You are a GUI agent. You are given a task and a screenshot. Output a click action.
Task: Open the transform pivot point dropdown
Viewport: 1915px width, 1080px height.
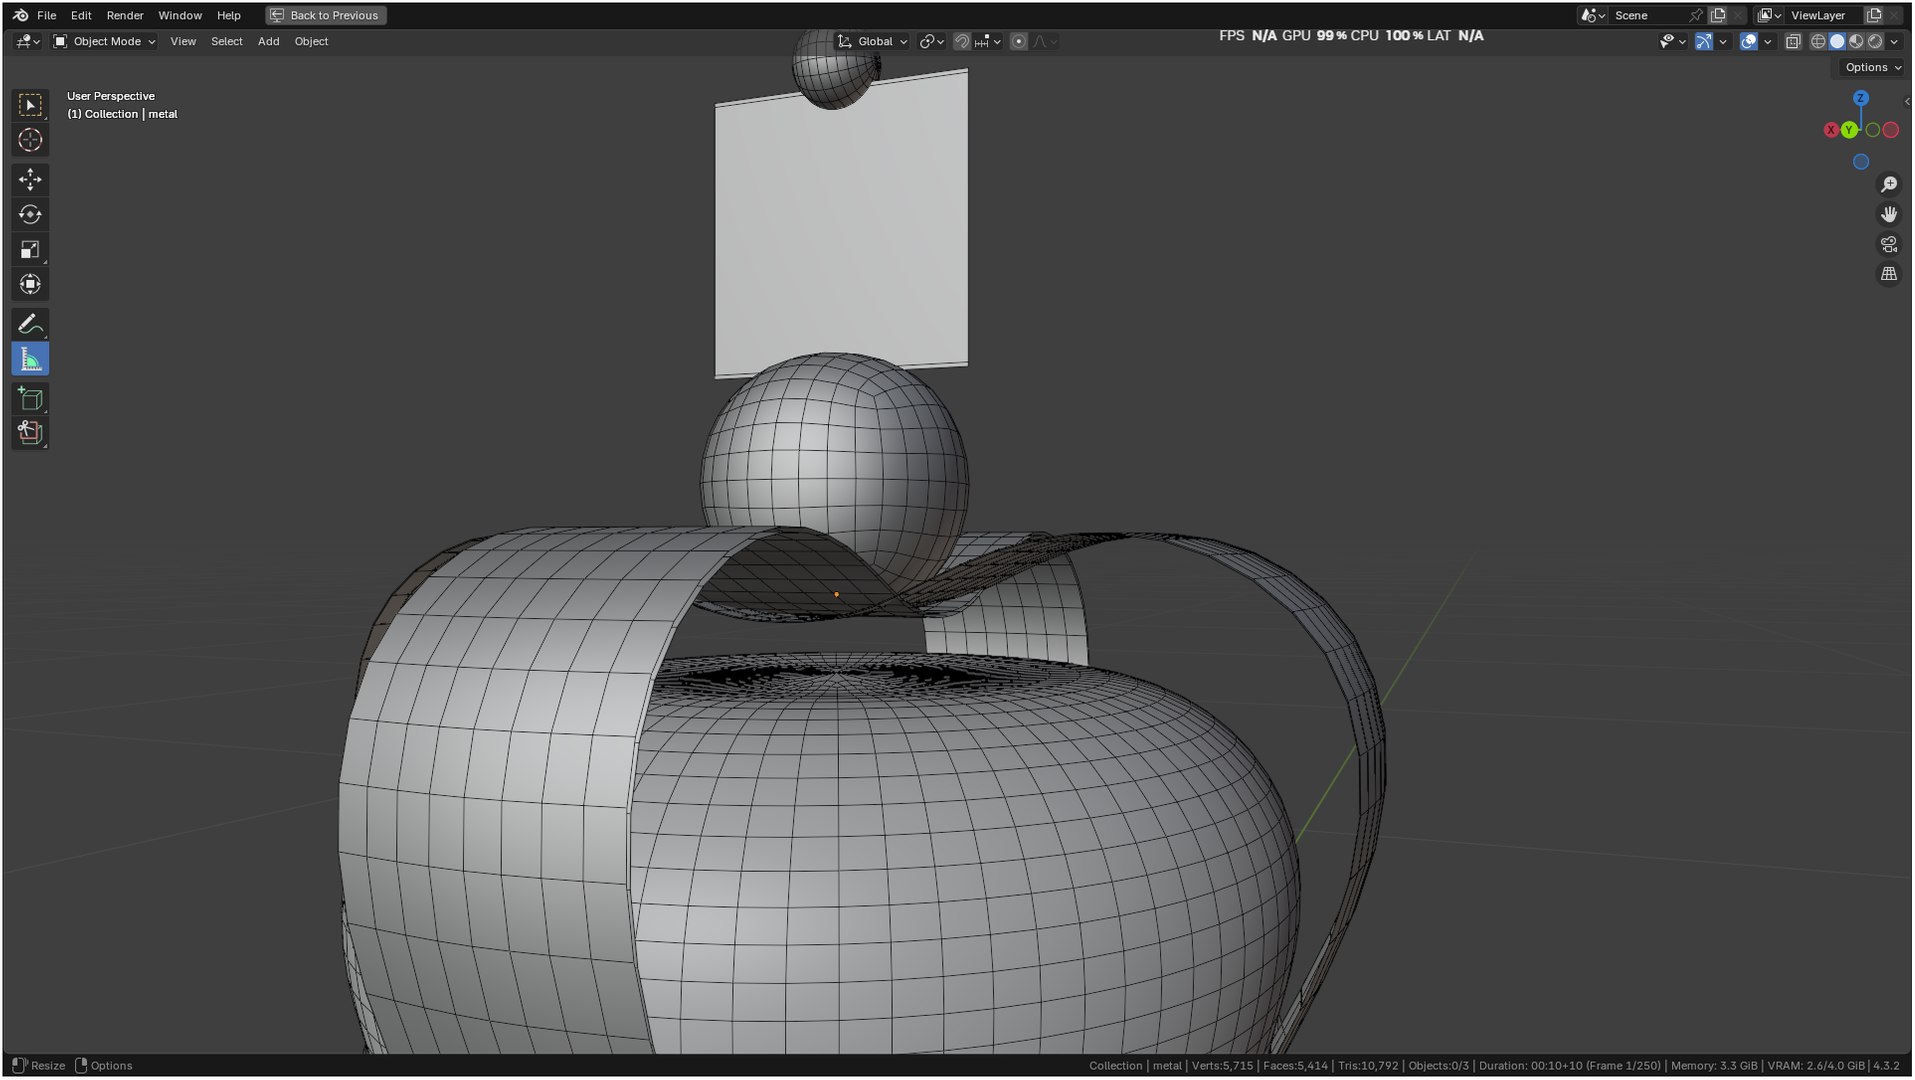(932, 41)
